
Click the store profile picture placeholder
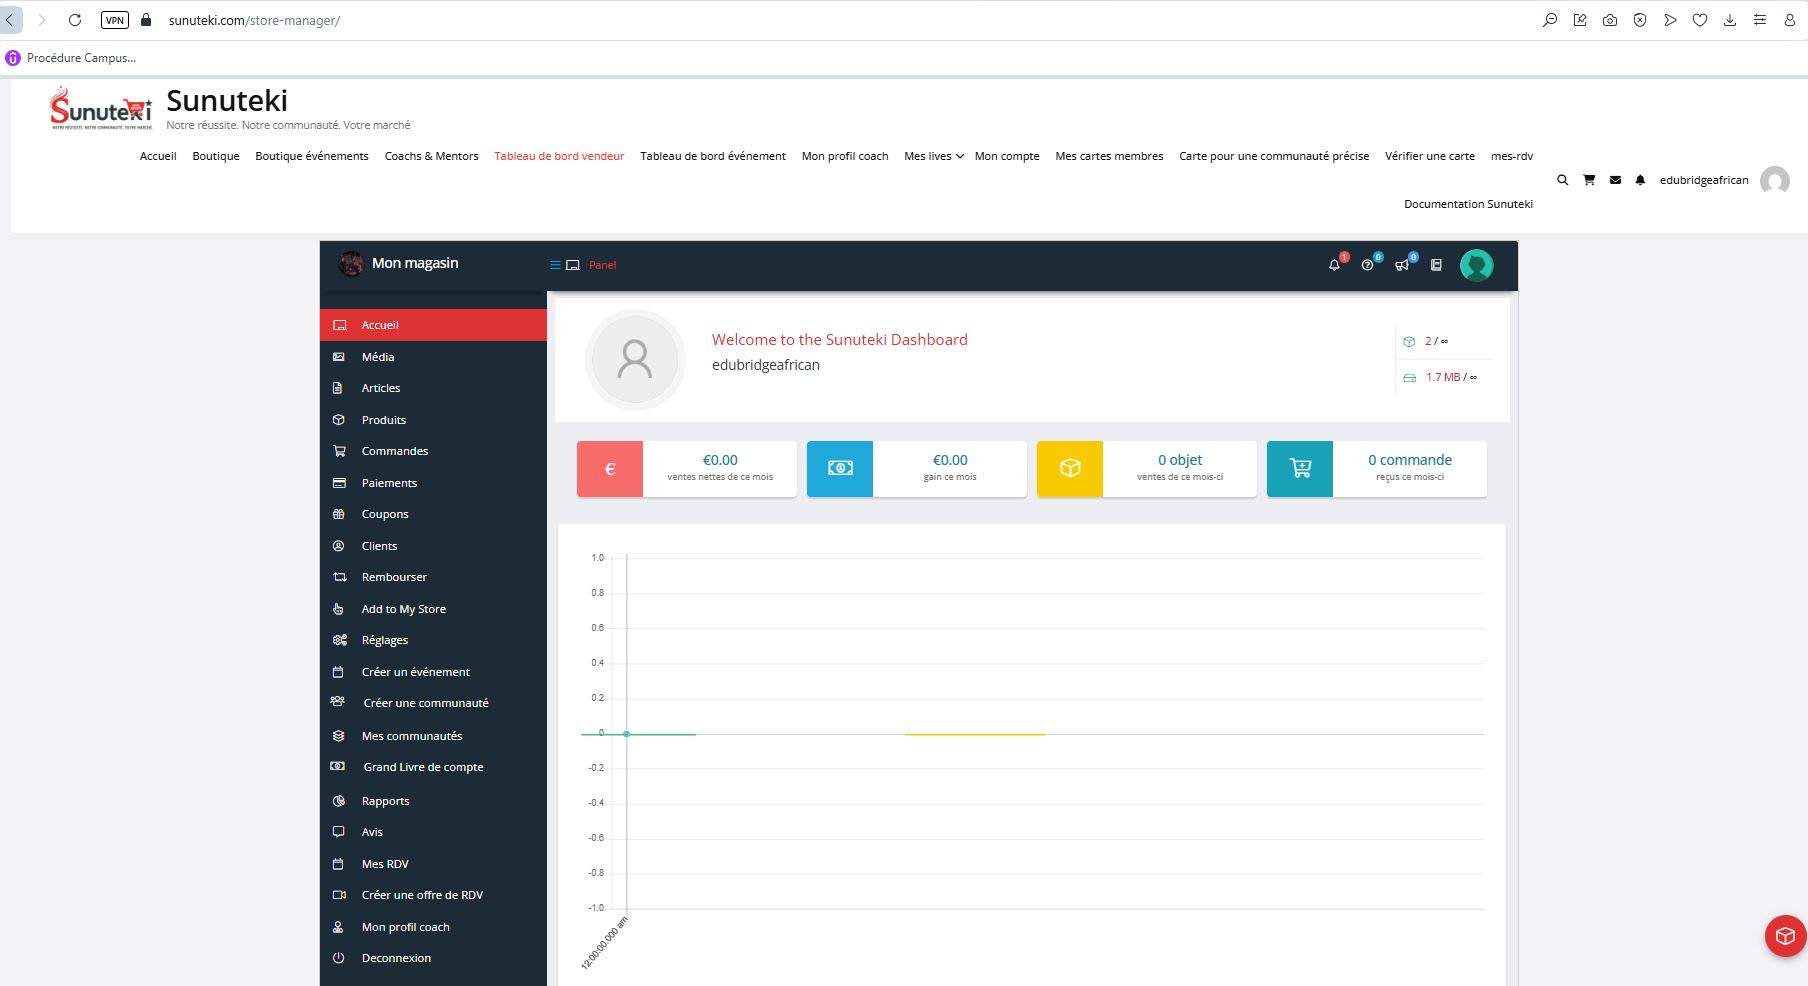tap(635, 359)
